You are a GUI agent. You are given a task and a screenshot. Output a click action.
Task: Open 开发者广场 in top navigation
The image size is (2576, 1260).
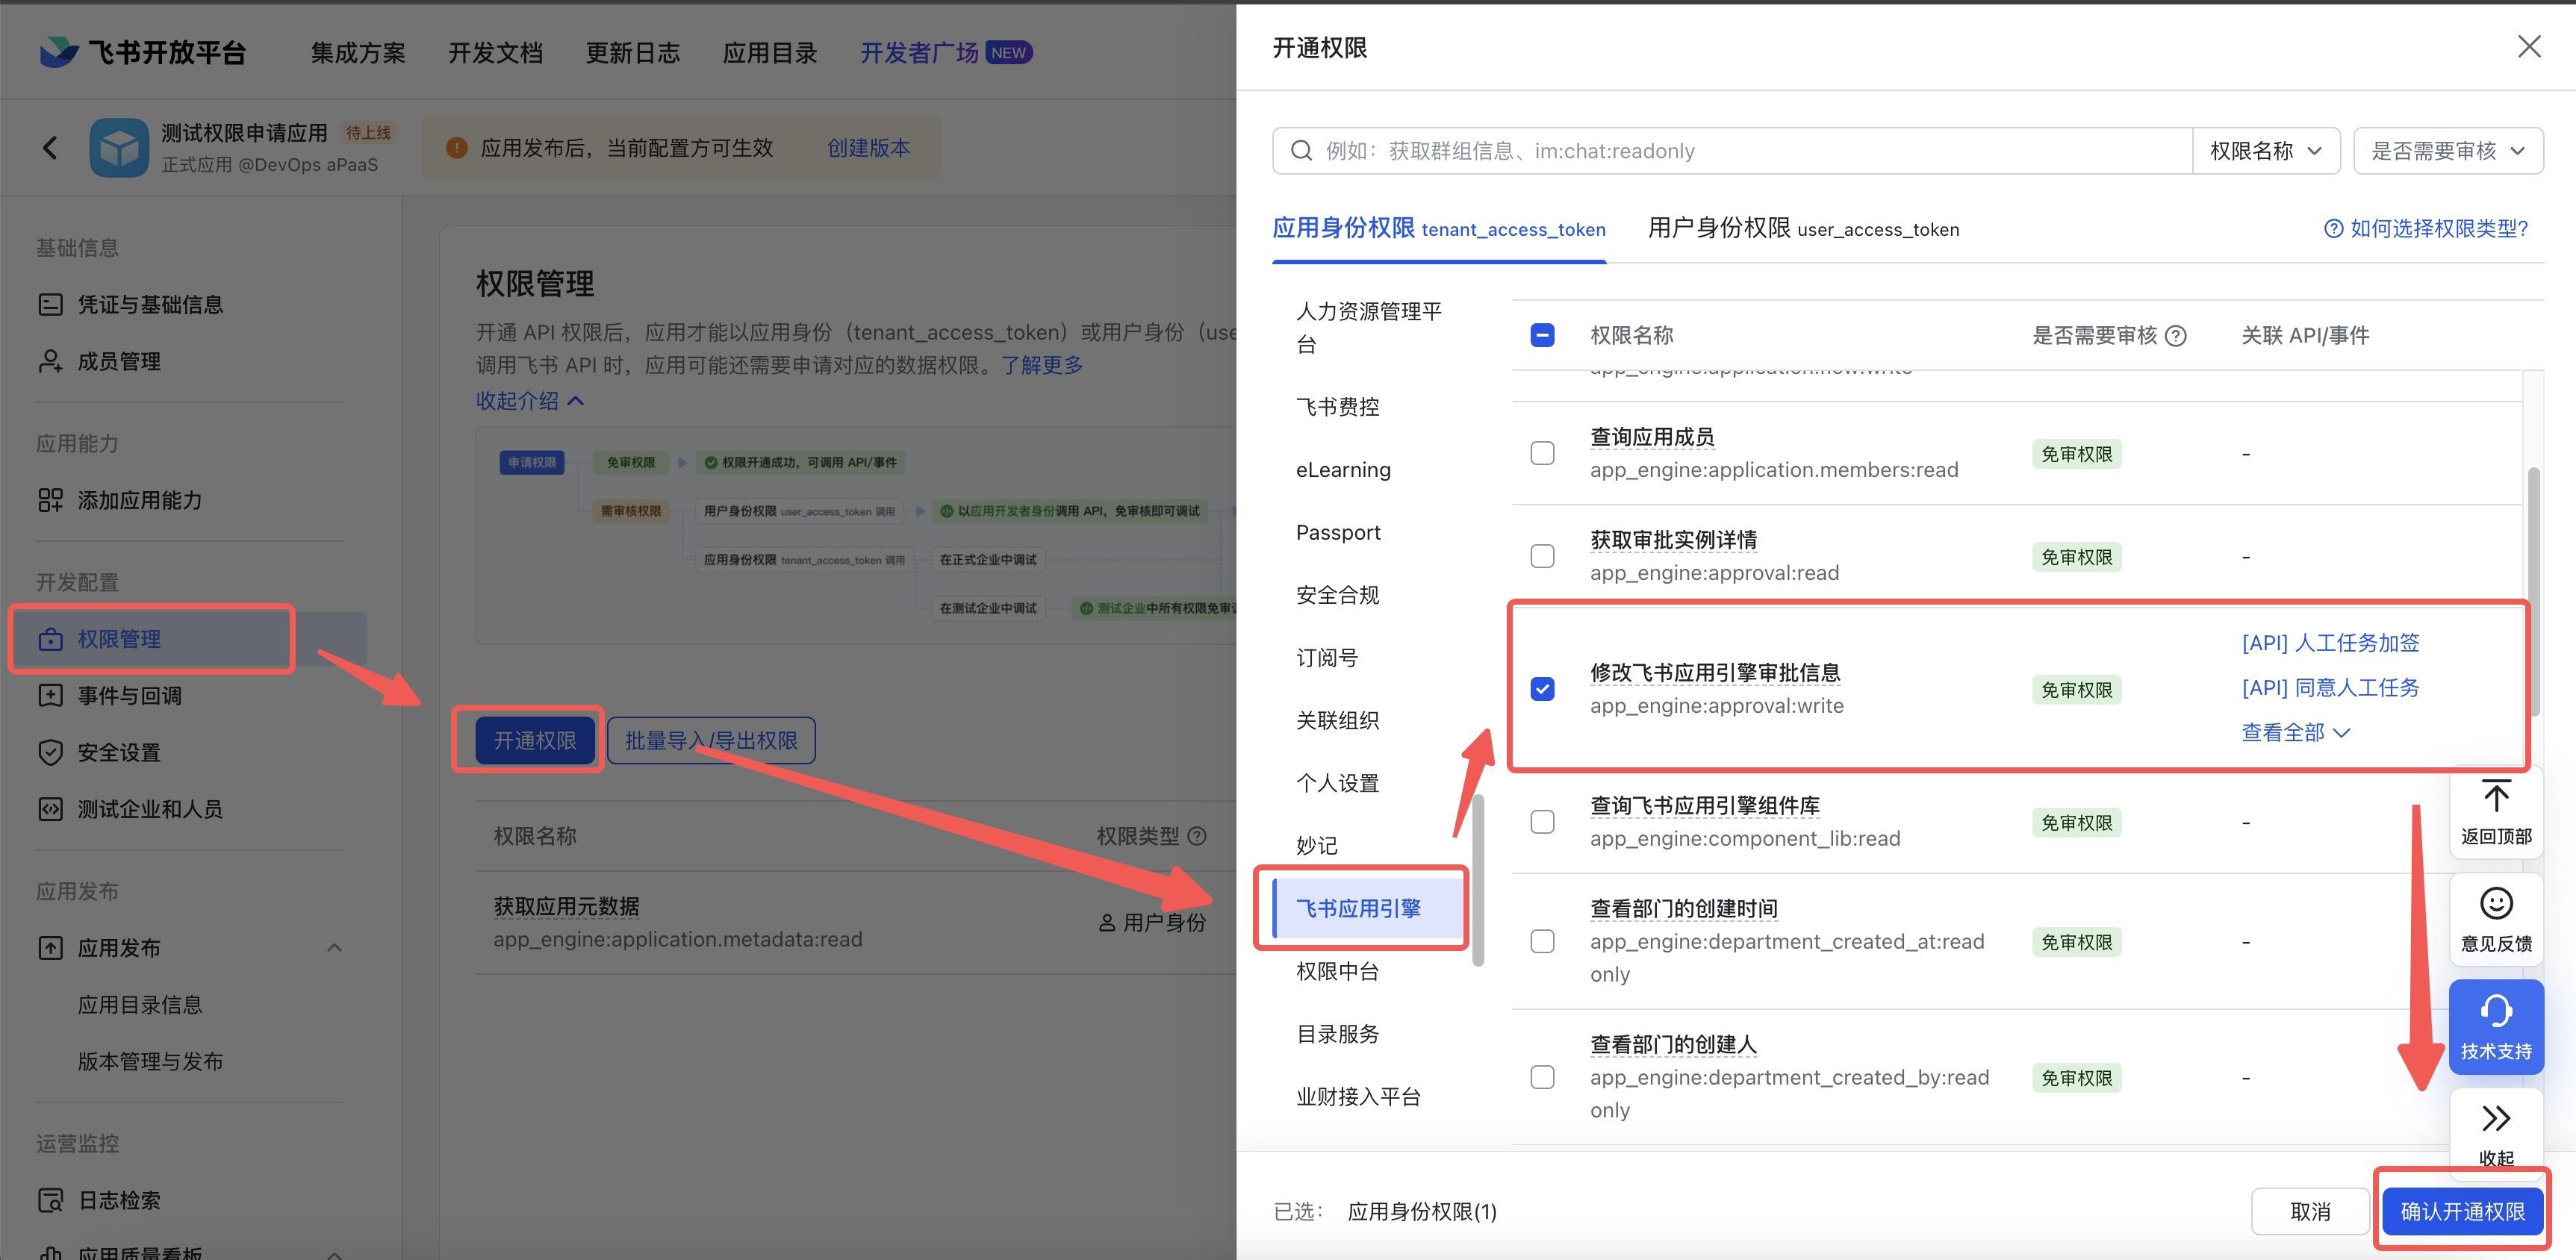click(946, 53)
